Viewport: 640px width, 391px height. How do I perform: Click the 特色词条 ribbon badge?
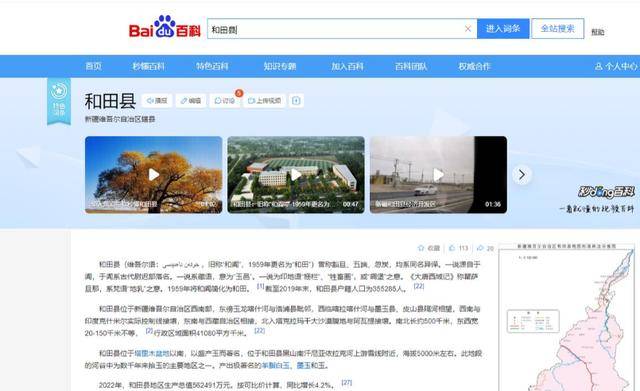tap(59, 101)
